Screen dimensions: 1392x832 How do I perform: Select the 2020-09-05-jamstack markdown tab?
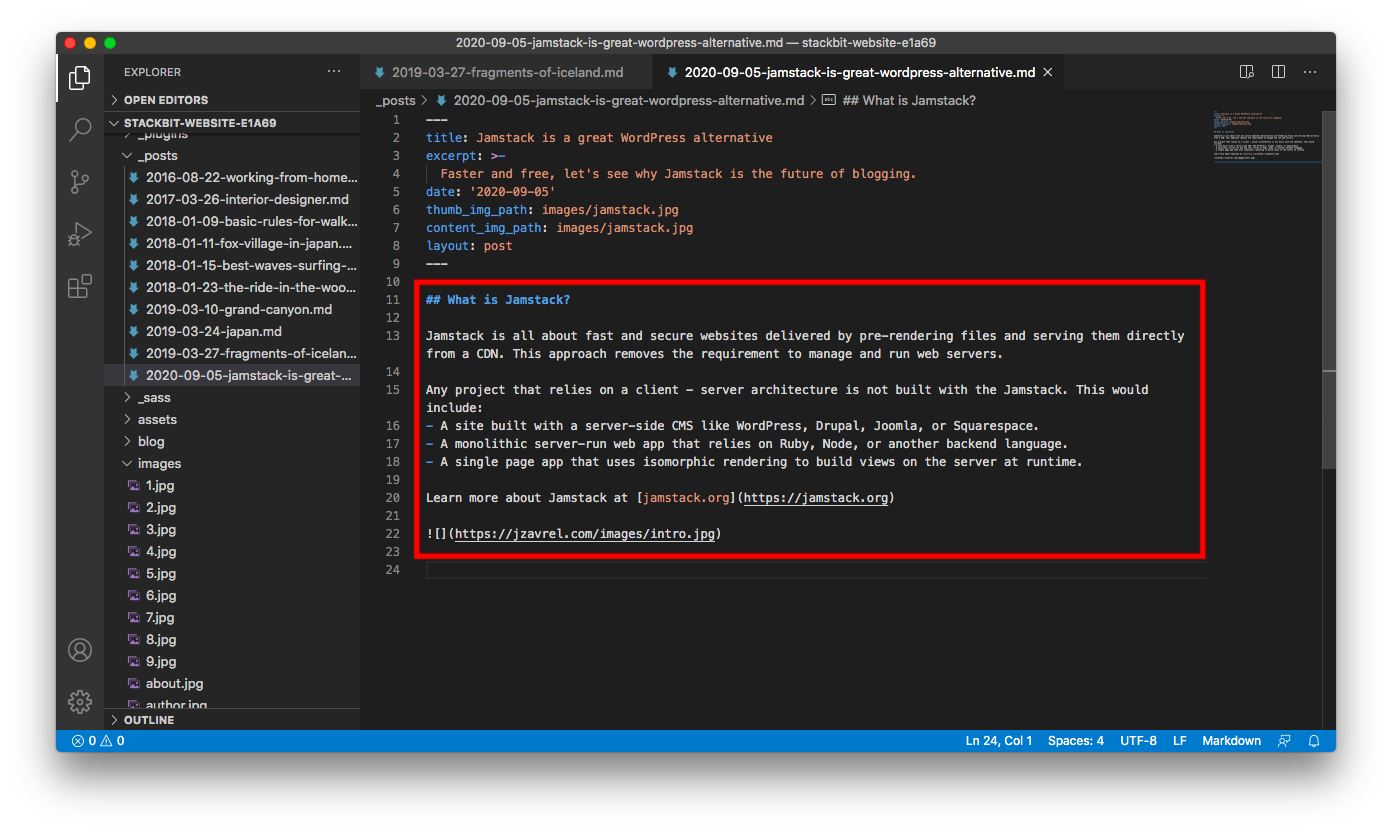click(859, 72)
